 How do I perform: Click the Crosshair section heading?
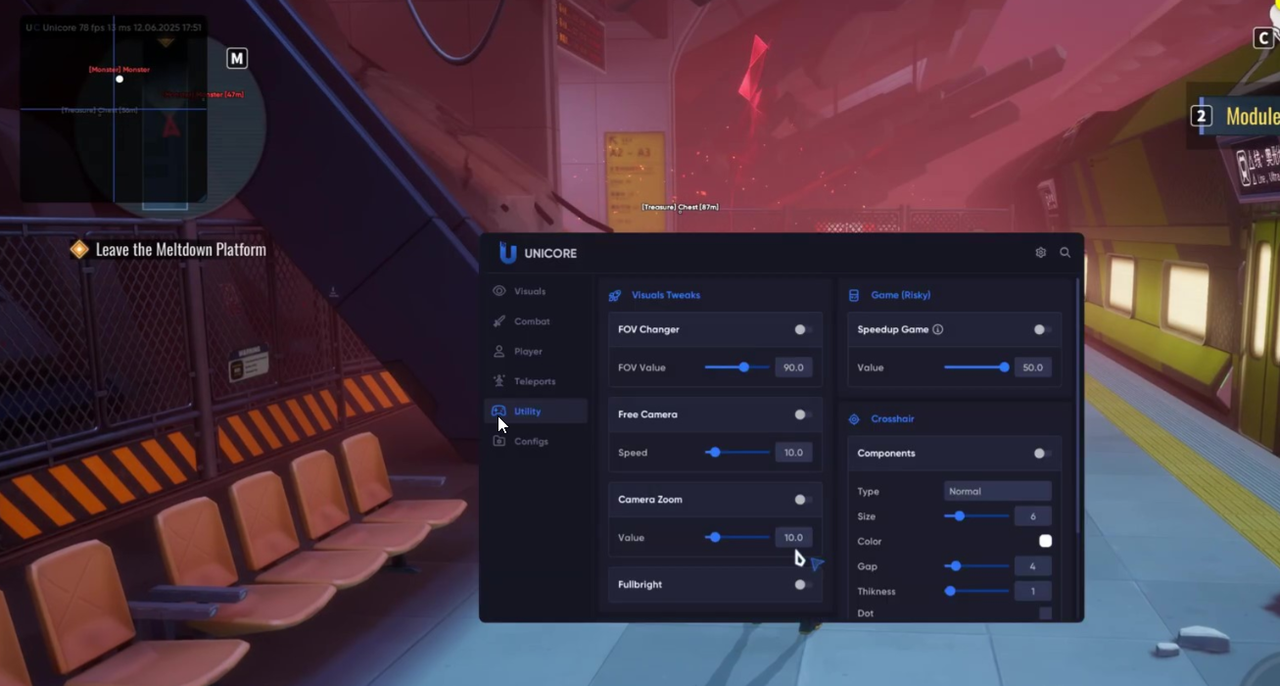point(893,419)
